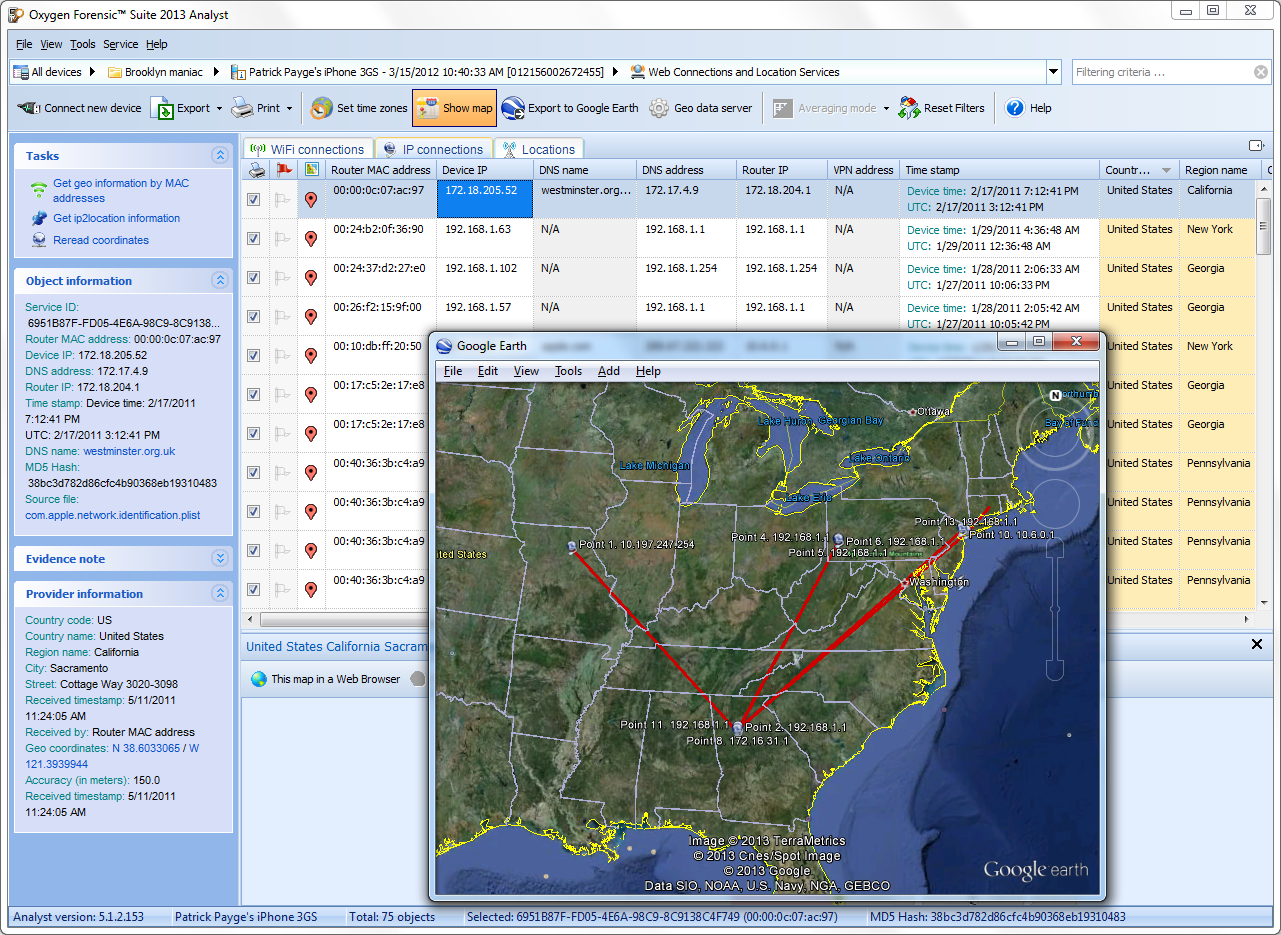This screenshot has height=935, width=1281.
Task: Switch to the IP connections tab
Action: [x=433, y=149]
